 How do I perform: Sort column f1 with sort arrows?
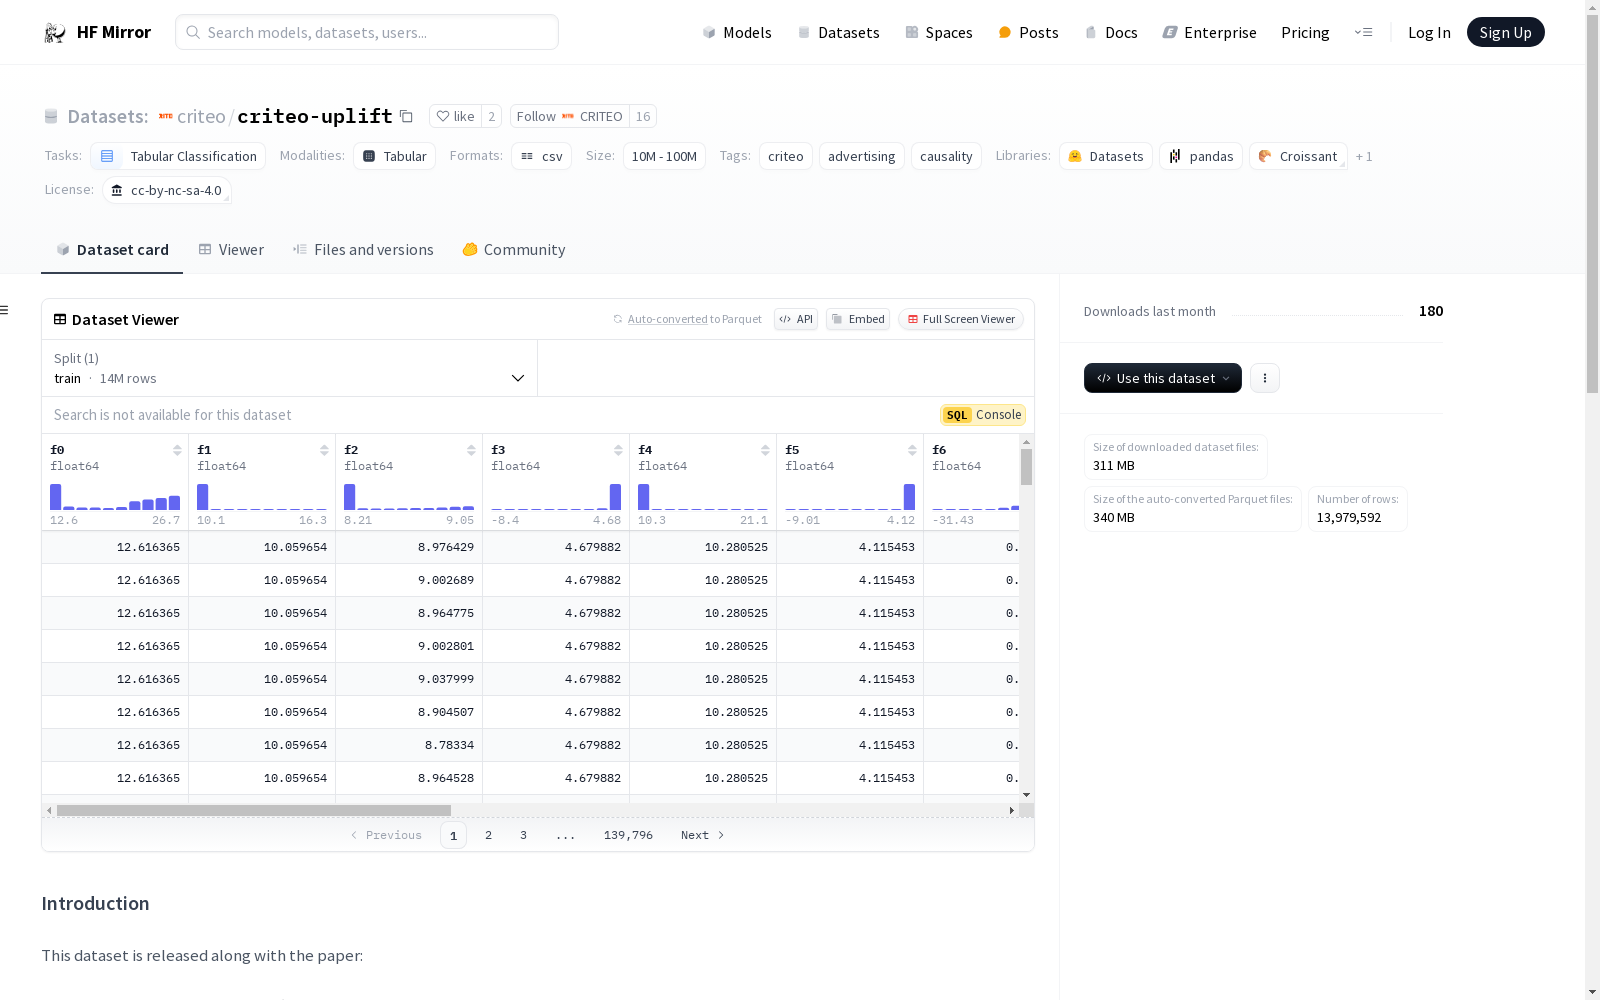324,450
